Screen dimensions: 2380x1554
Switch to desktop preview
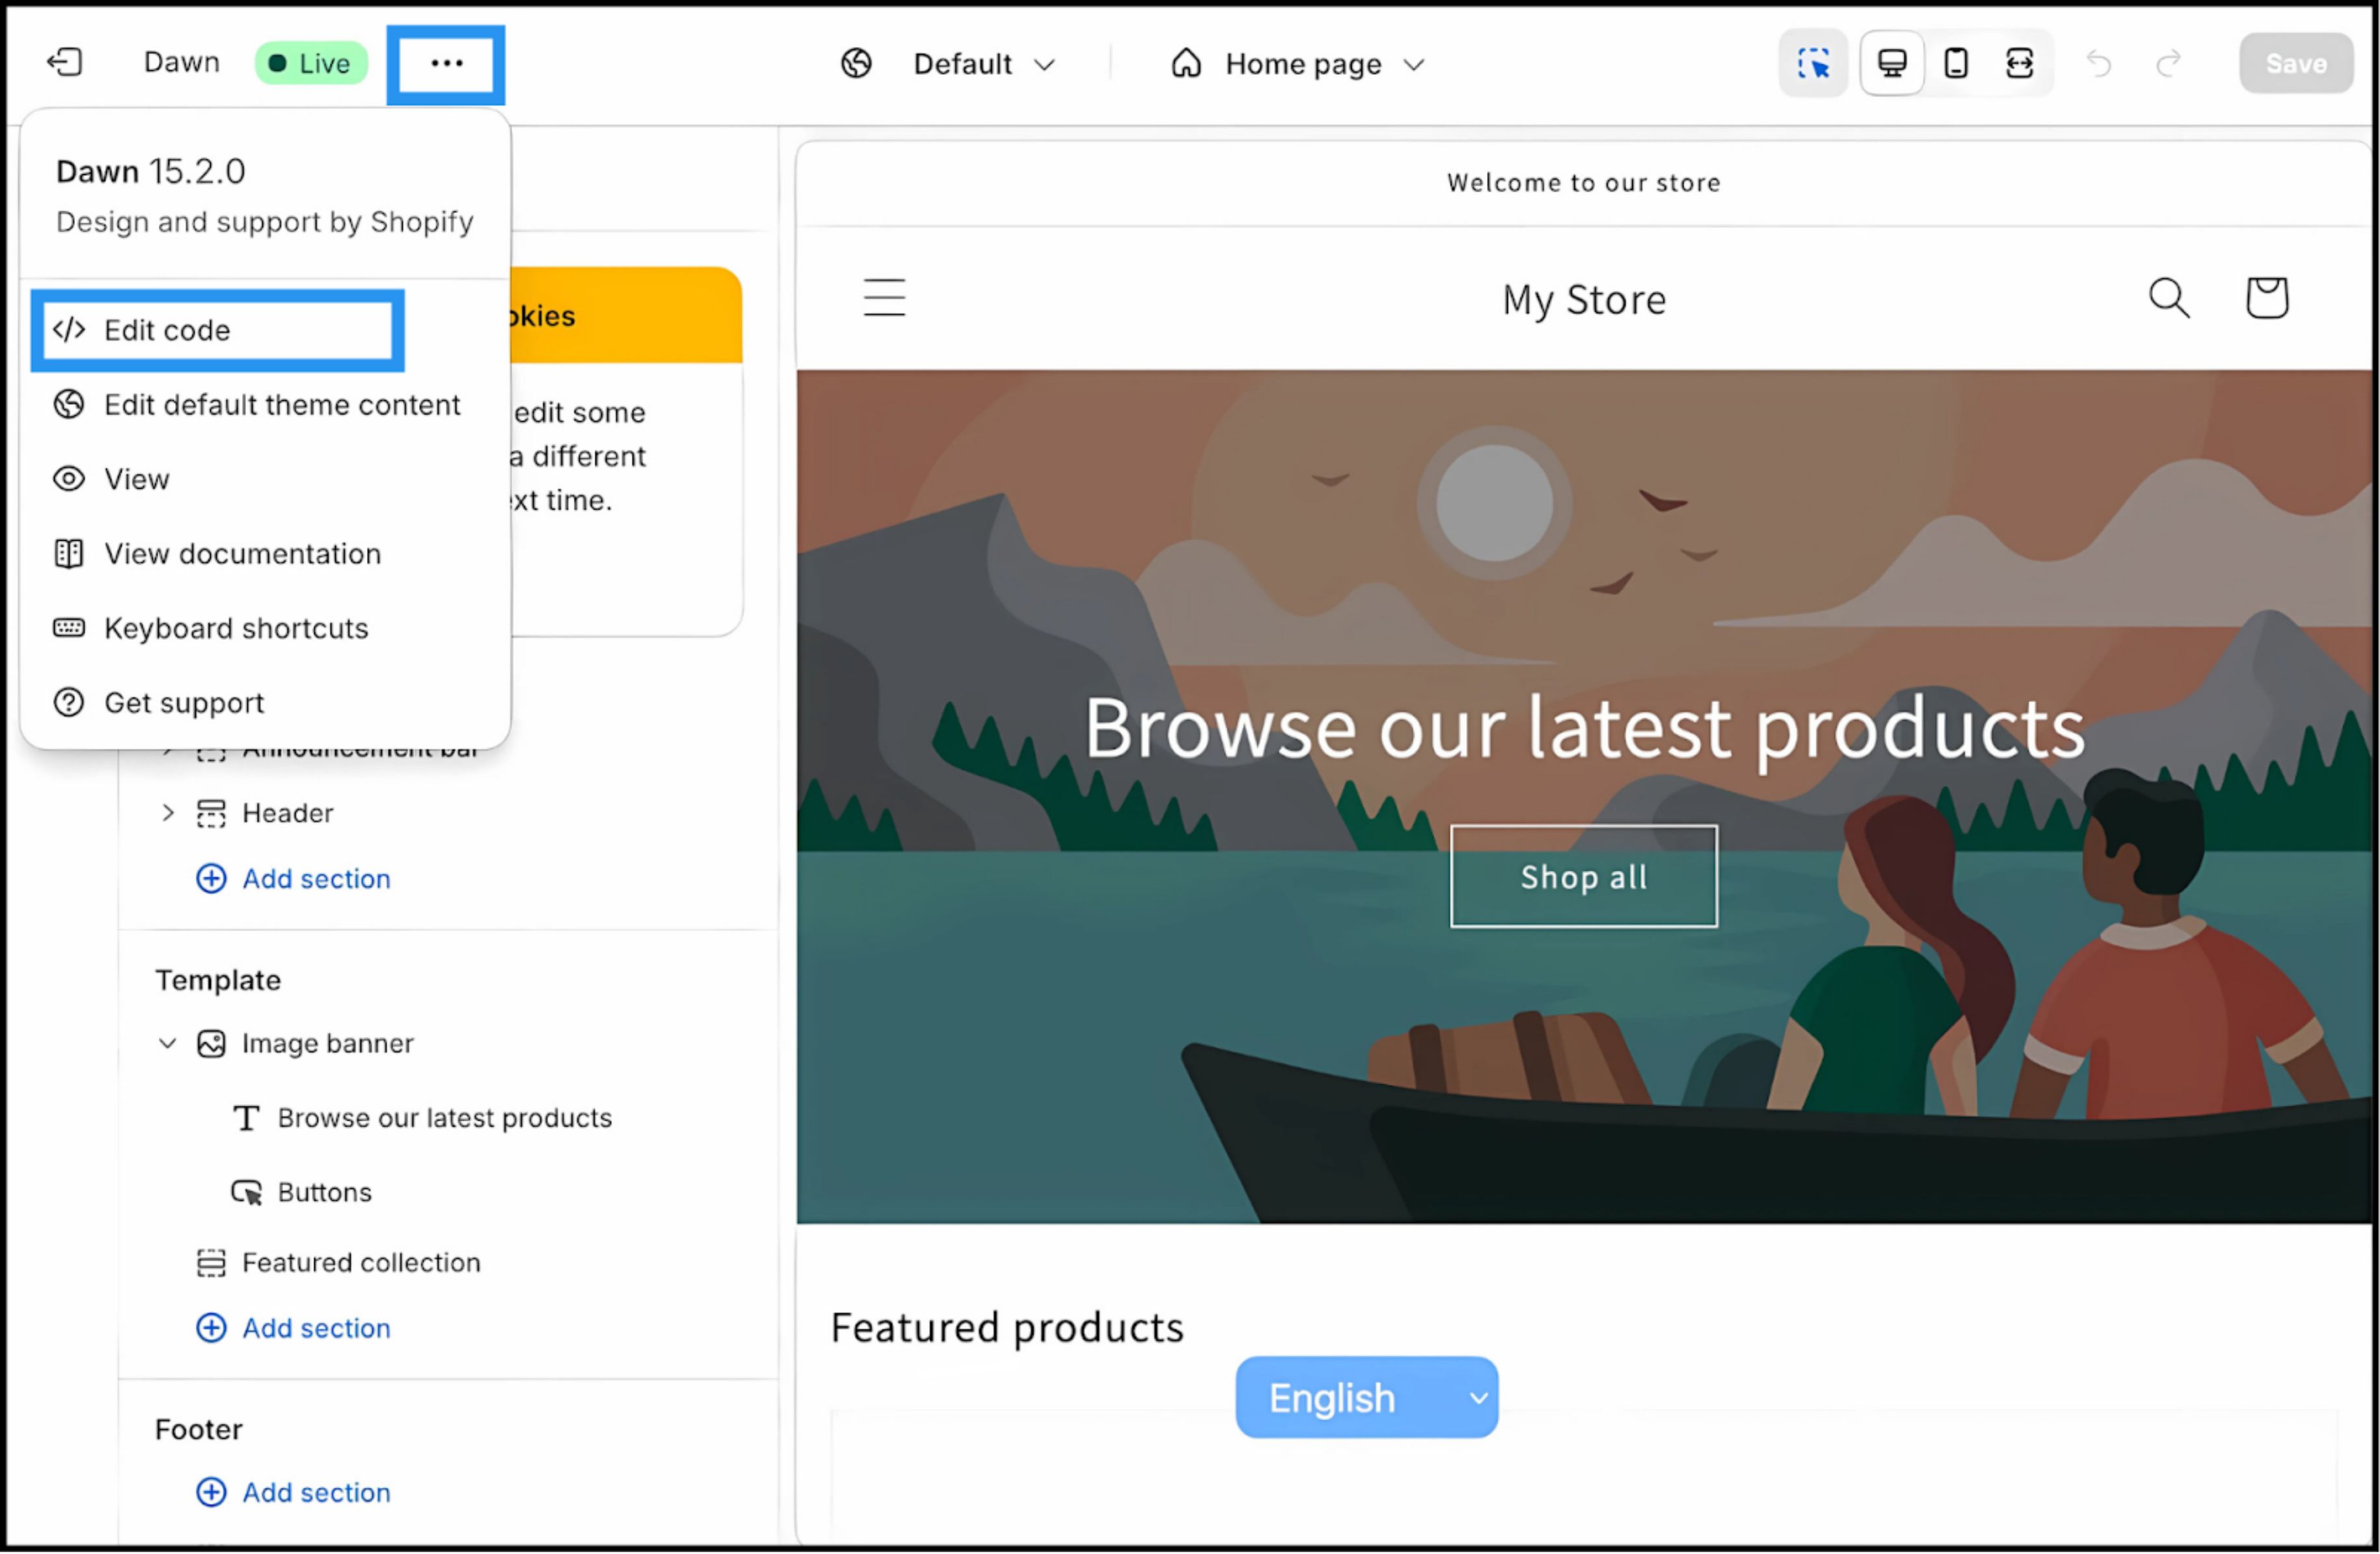(1891, 62)
